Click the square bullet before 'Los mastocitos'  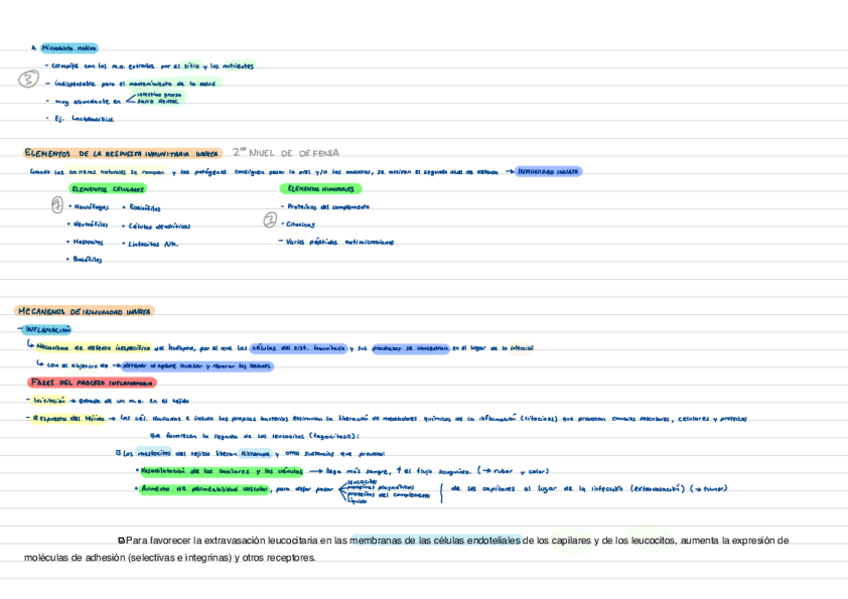click(x=119, y=452)
